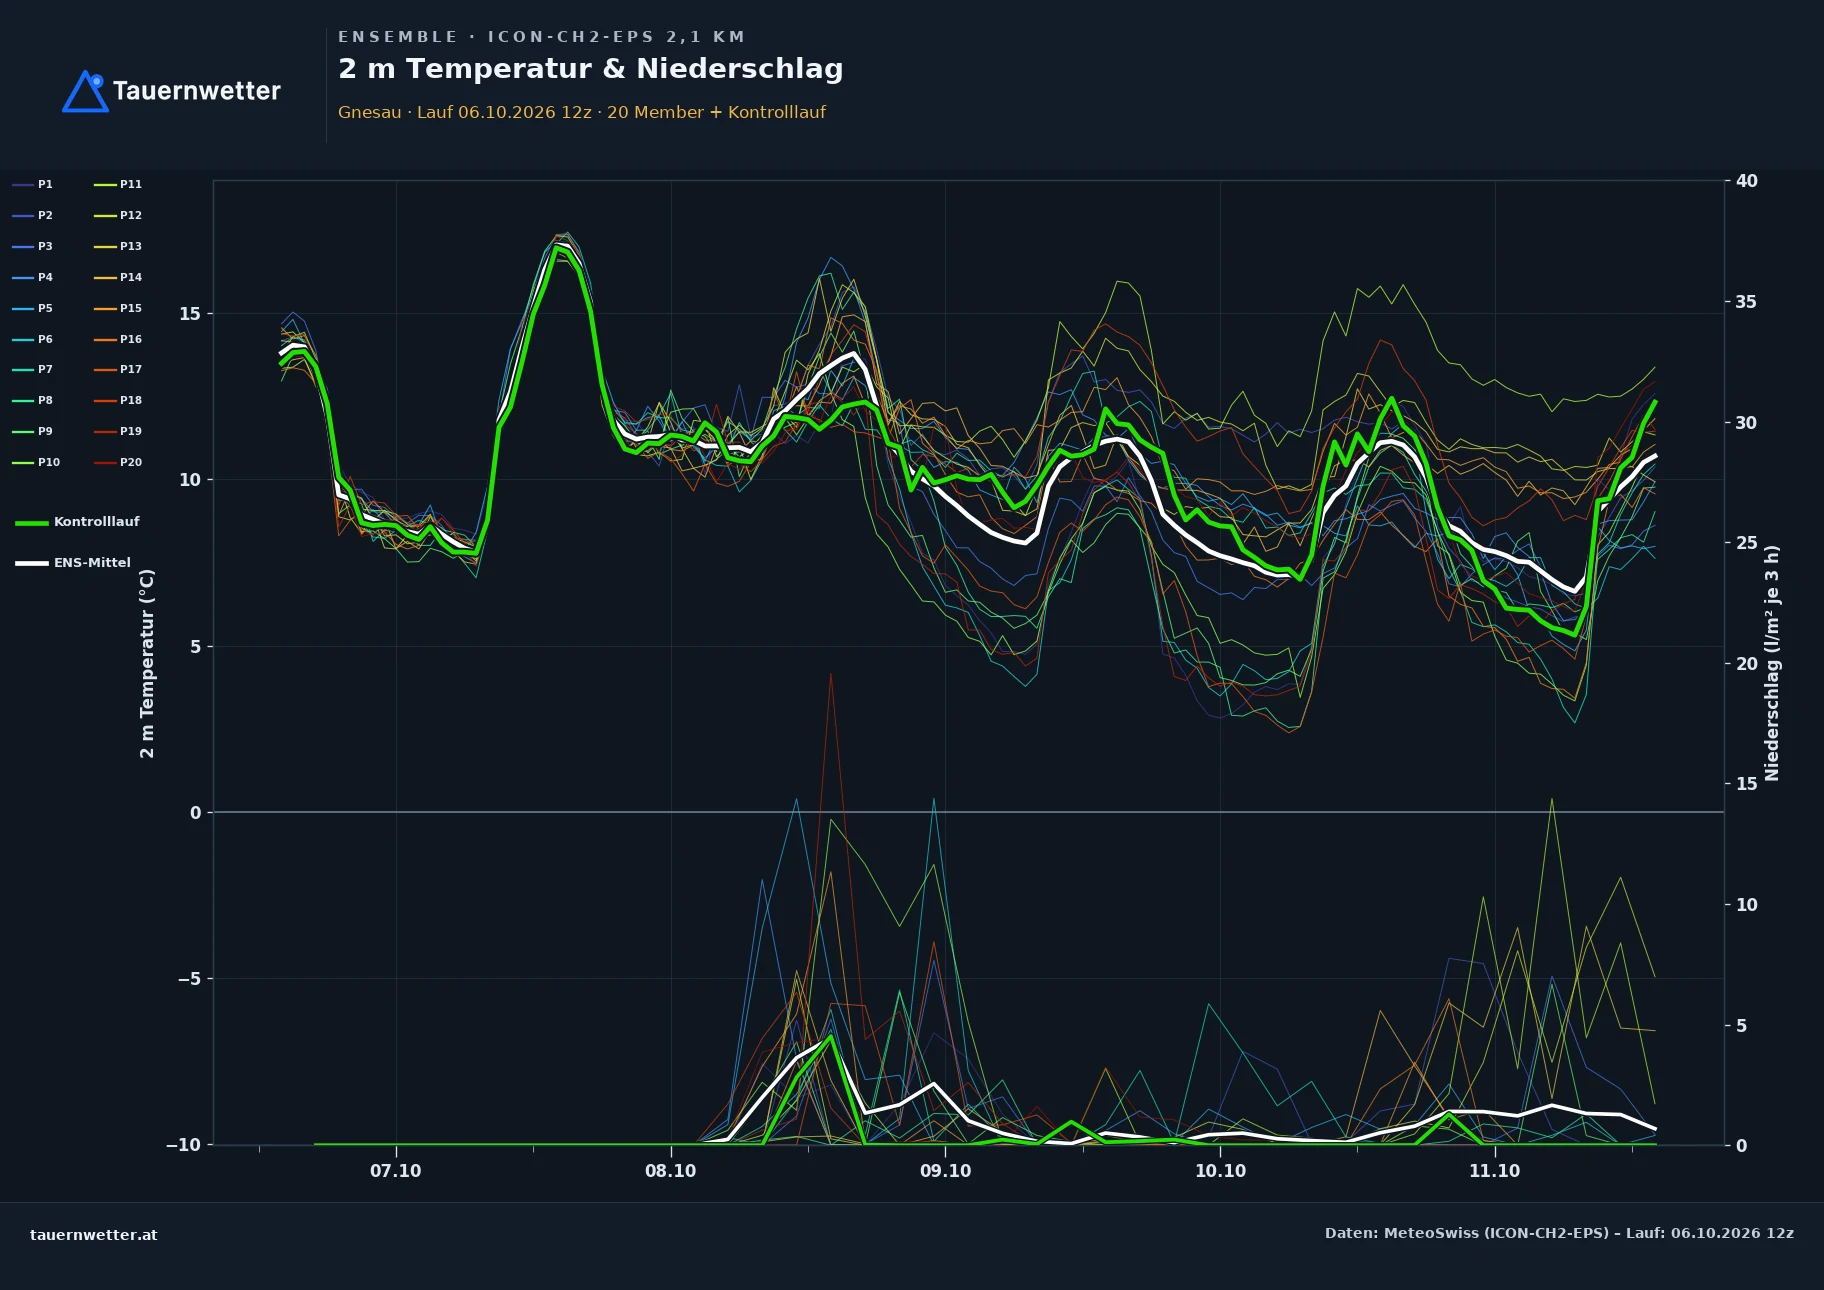Select the 35 tick on the precipitation axis
This screenshot has height=1290, width=1824.
coord(1746,302)
